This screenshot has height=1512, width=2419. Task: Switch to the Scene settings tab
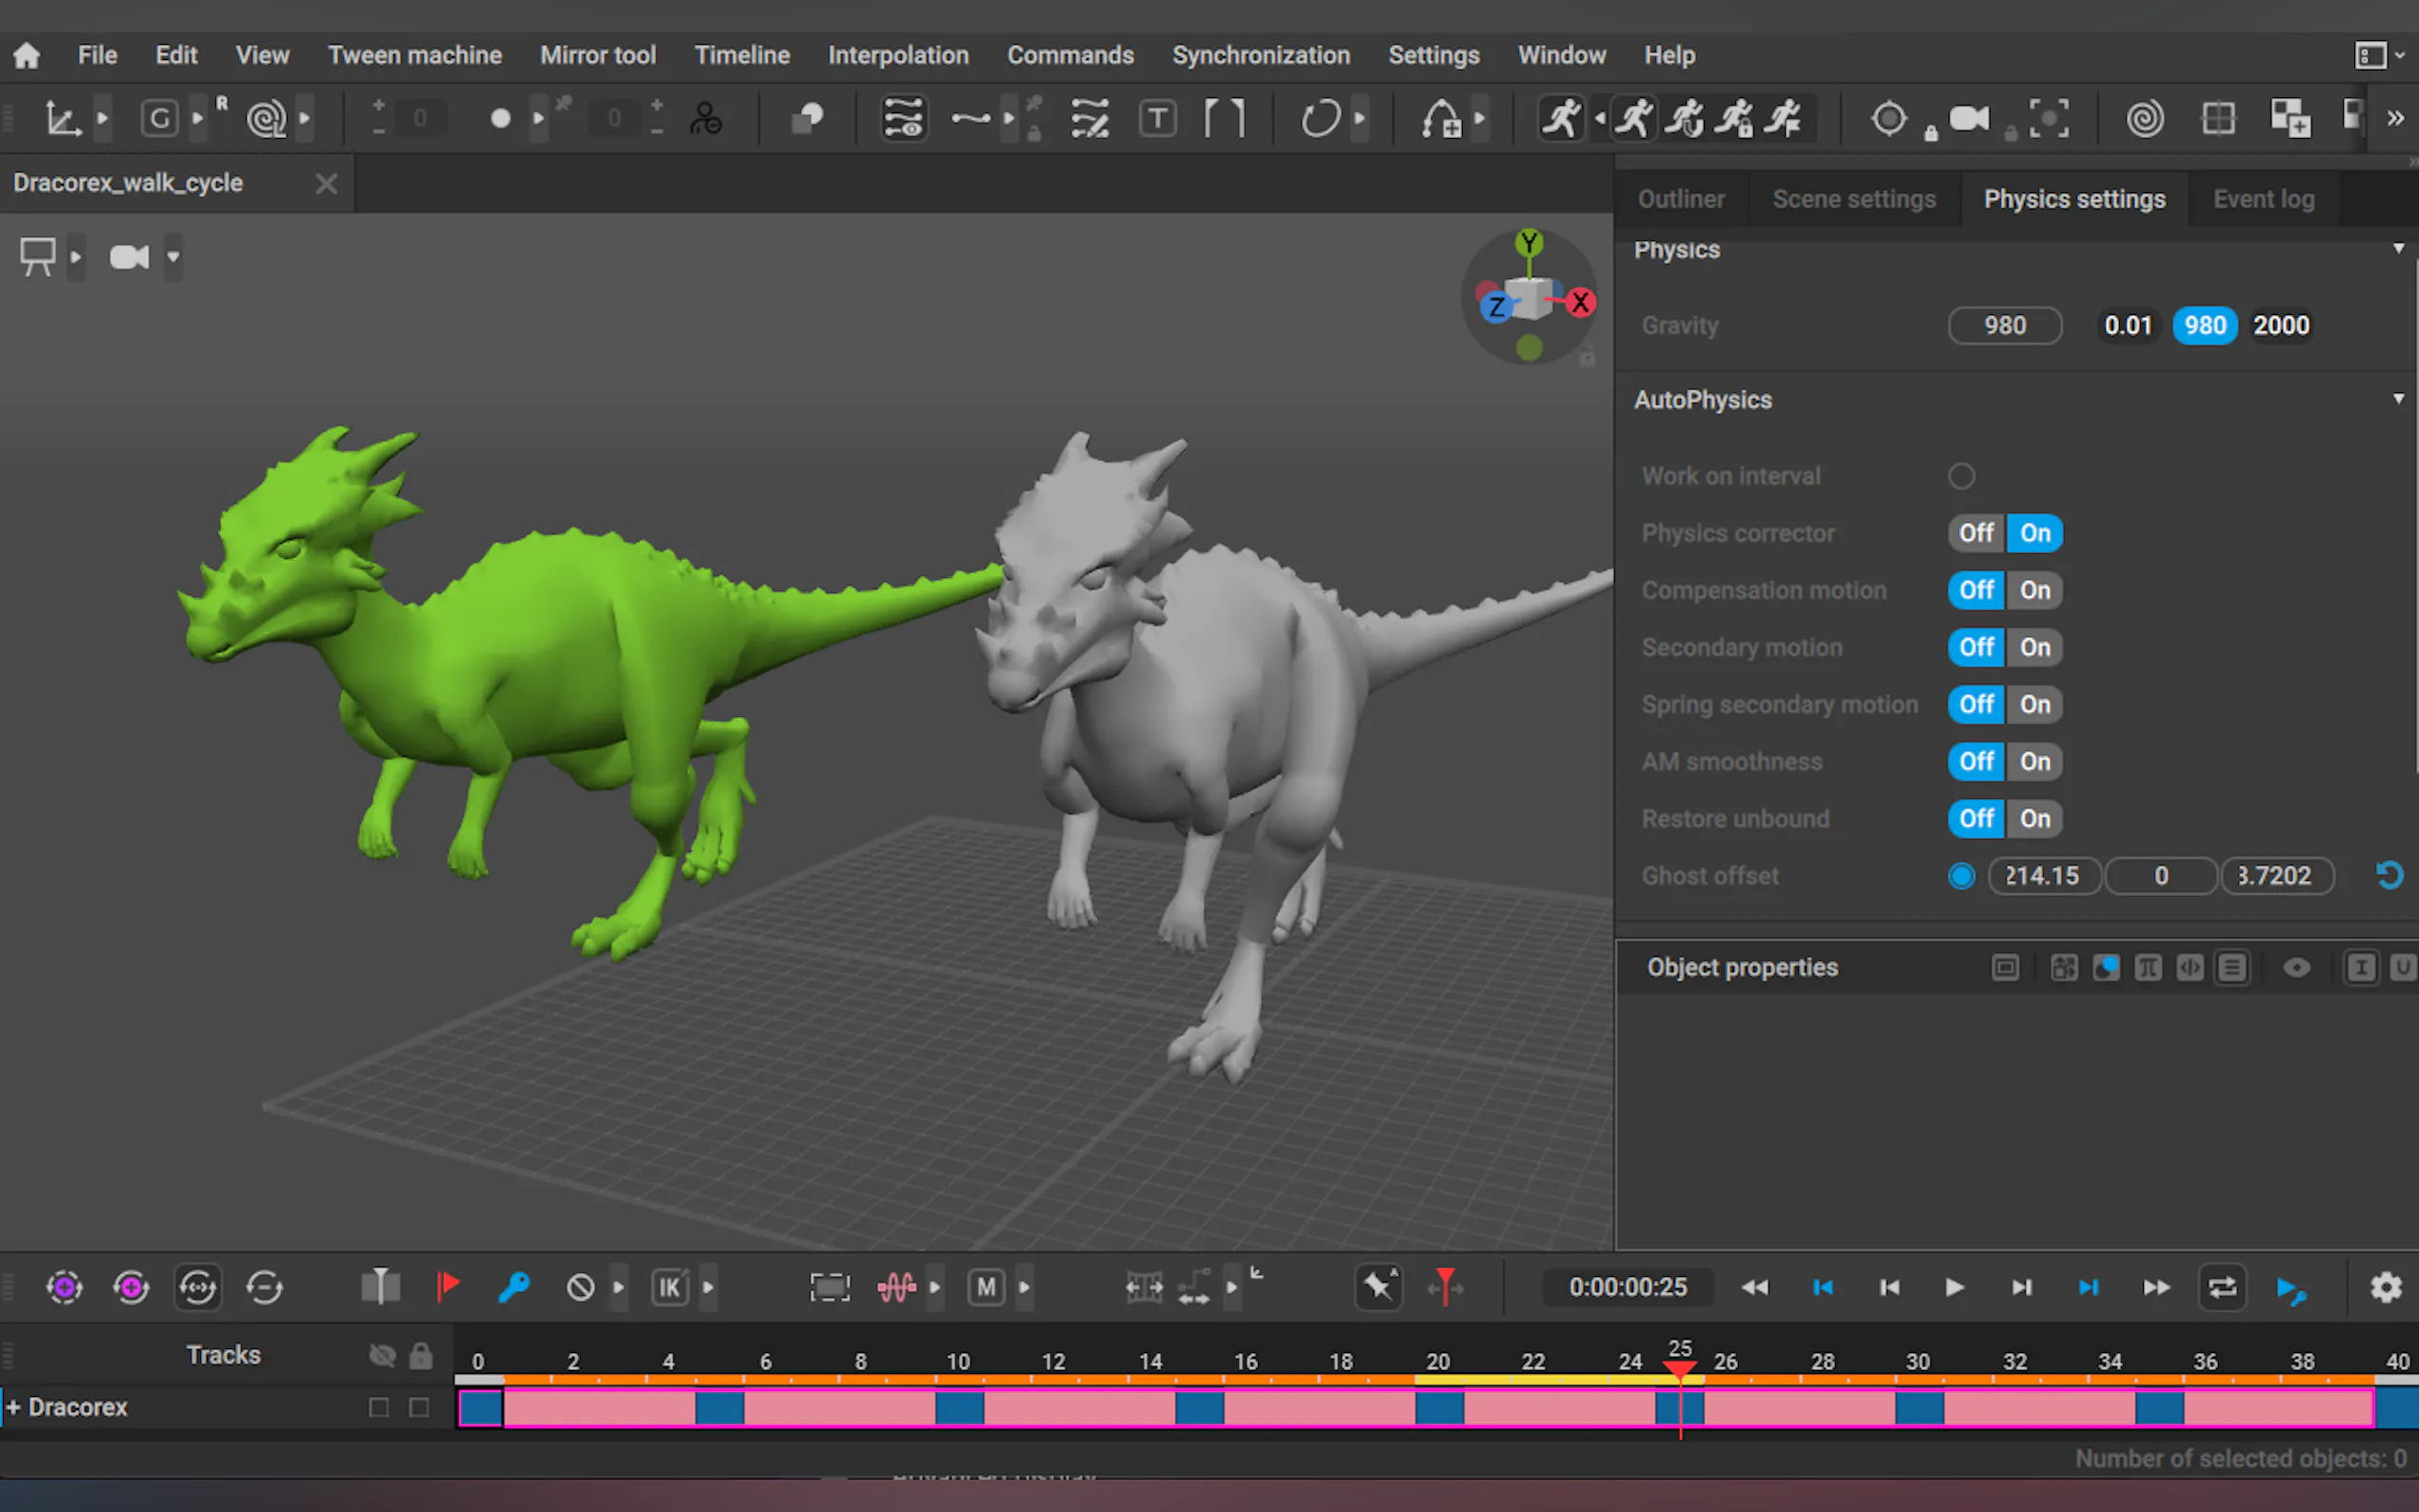pos(1853,199)
